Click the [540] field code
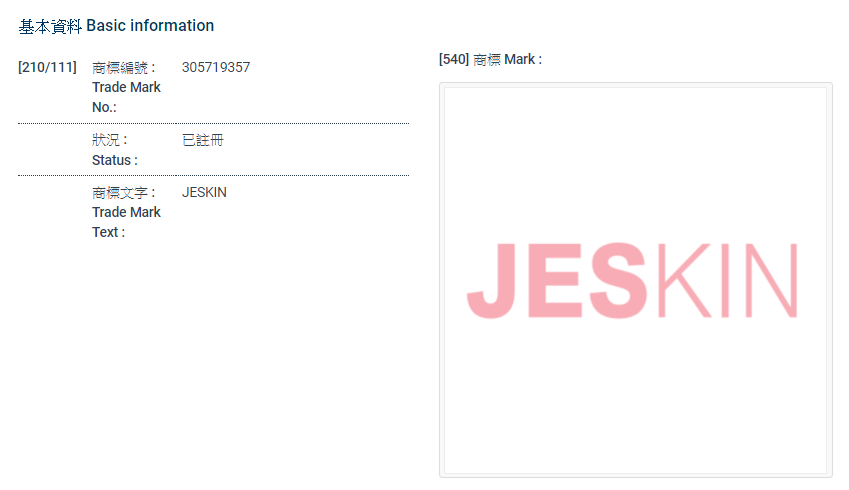The width and height of the screenshot is (849, 490). [x=454, y=60]
